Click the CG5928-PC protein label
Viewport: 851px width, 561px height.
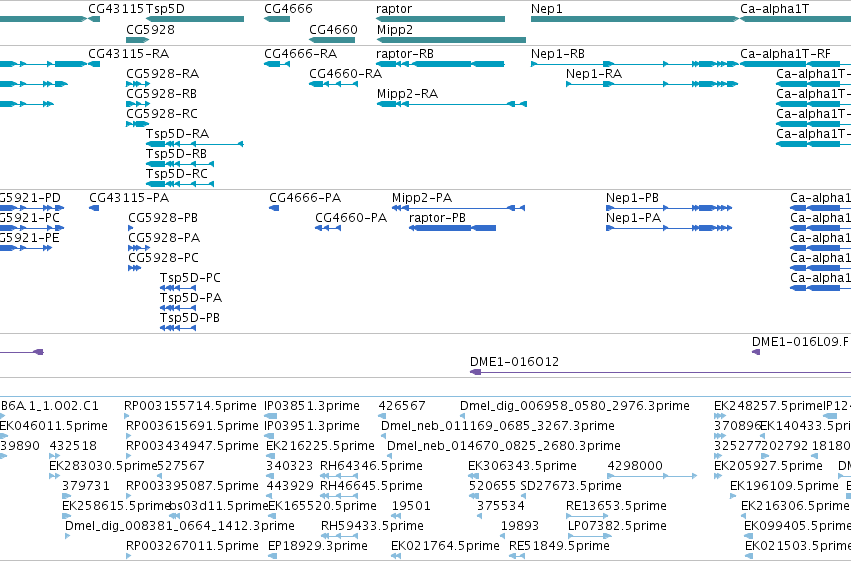pos(163,258)
